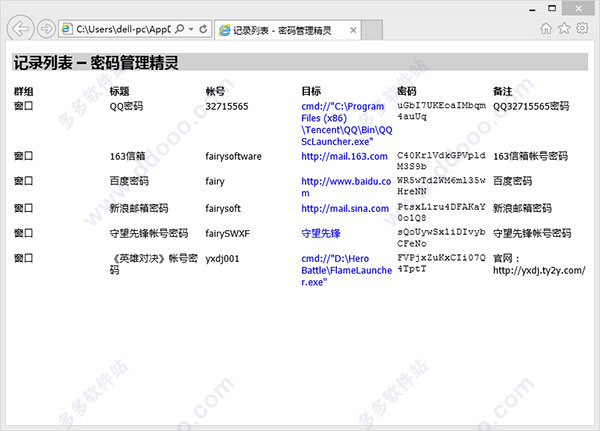The width and height of the screenshot is (600, 431).
Task: Open the http://mail.sina.com link
Action: point(345,208)
